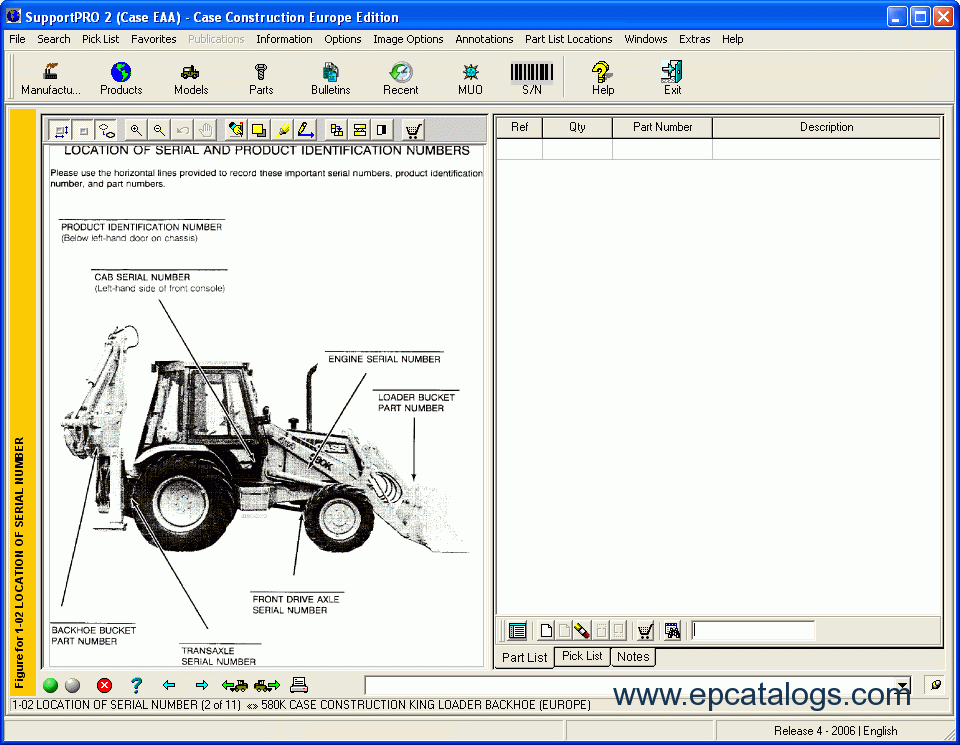Click the MUO toolbar icon
The height and width of the screenshot is (745, 960).
coord(470,78)
